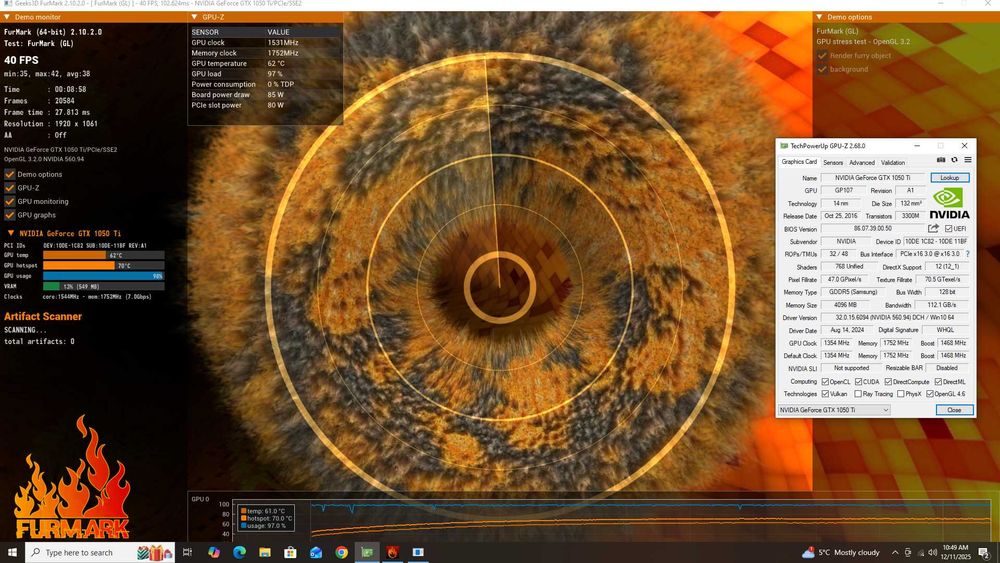Click the GPU-Z screenshot camera icon
The width and height of the screenshot is (1000, 563).
click(x=941, y=160)
